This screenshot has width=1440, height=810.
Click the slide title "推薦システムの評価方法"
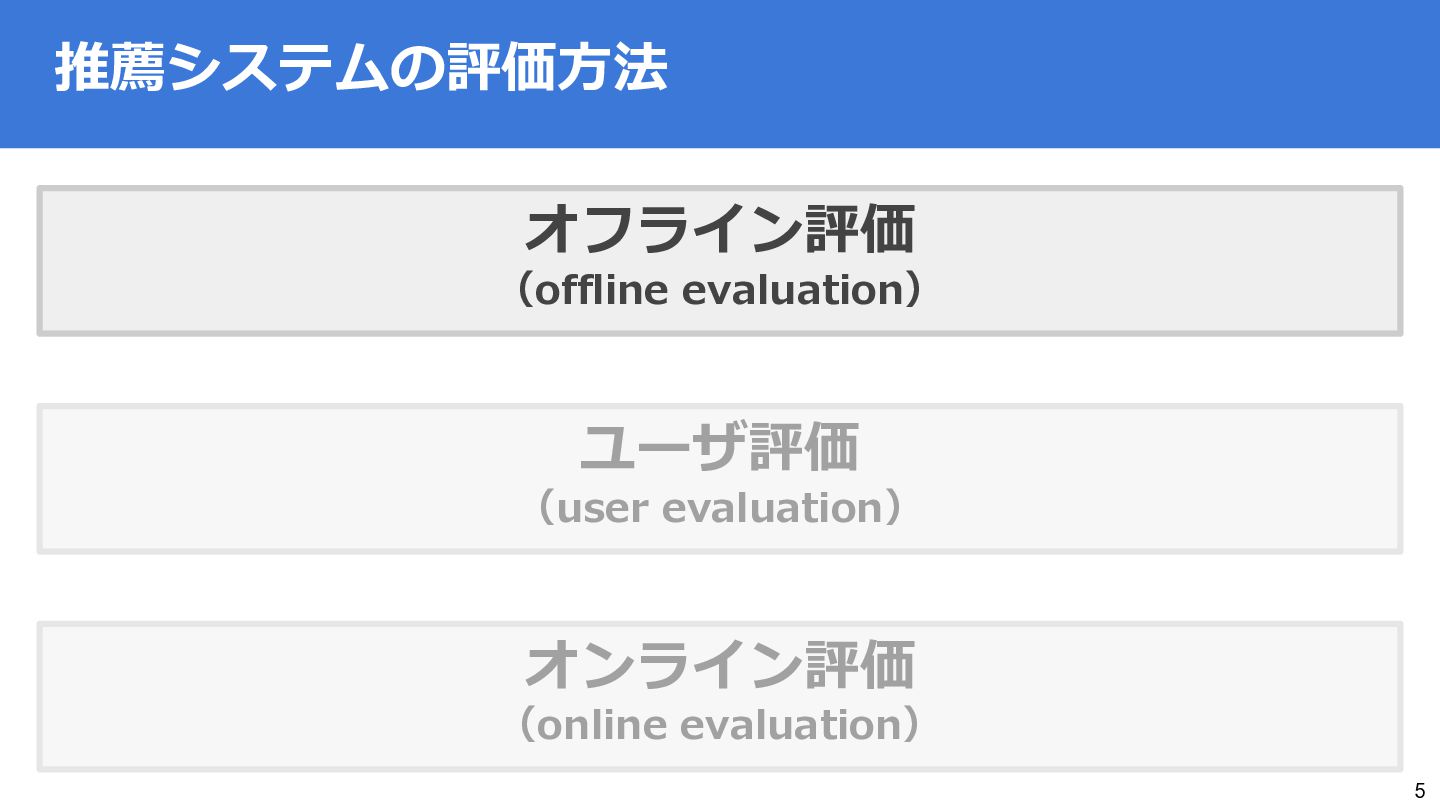pyautogui.click(x=360, y=70)
